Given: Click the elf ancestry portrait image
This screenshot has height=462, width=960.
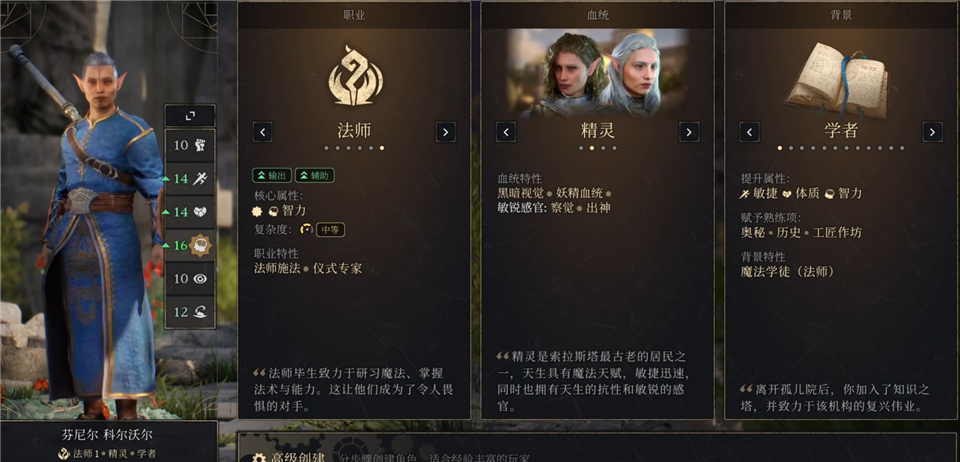Looking at the screenshot, I should point(598,73).
